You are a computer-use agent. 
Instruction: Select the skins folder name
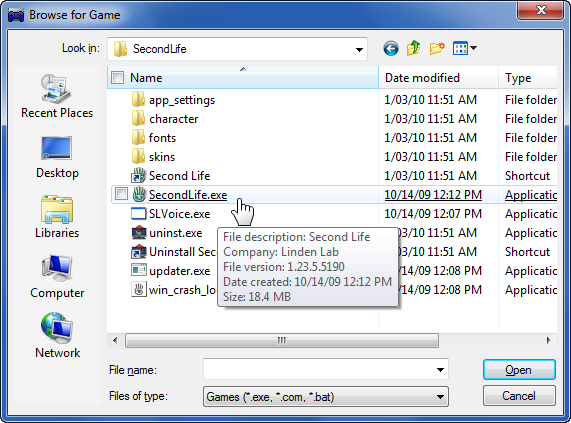(162, 157)
